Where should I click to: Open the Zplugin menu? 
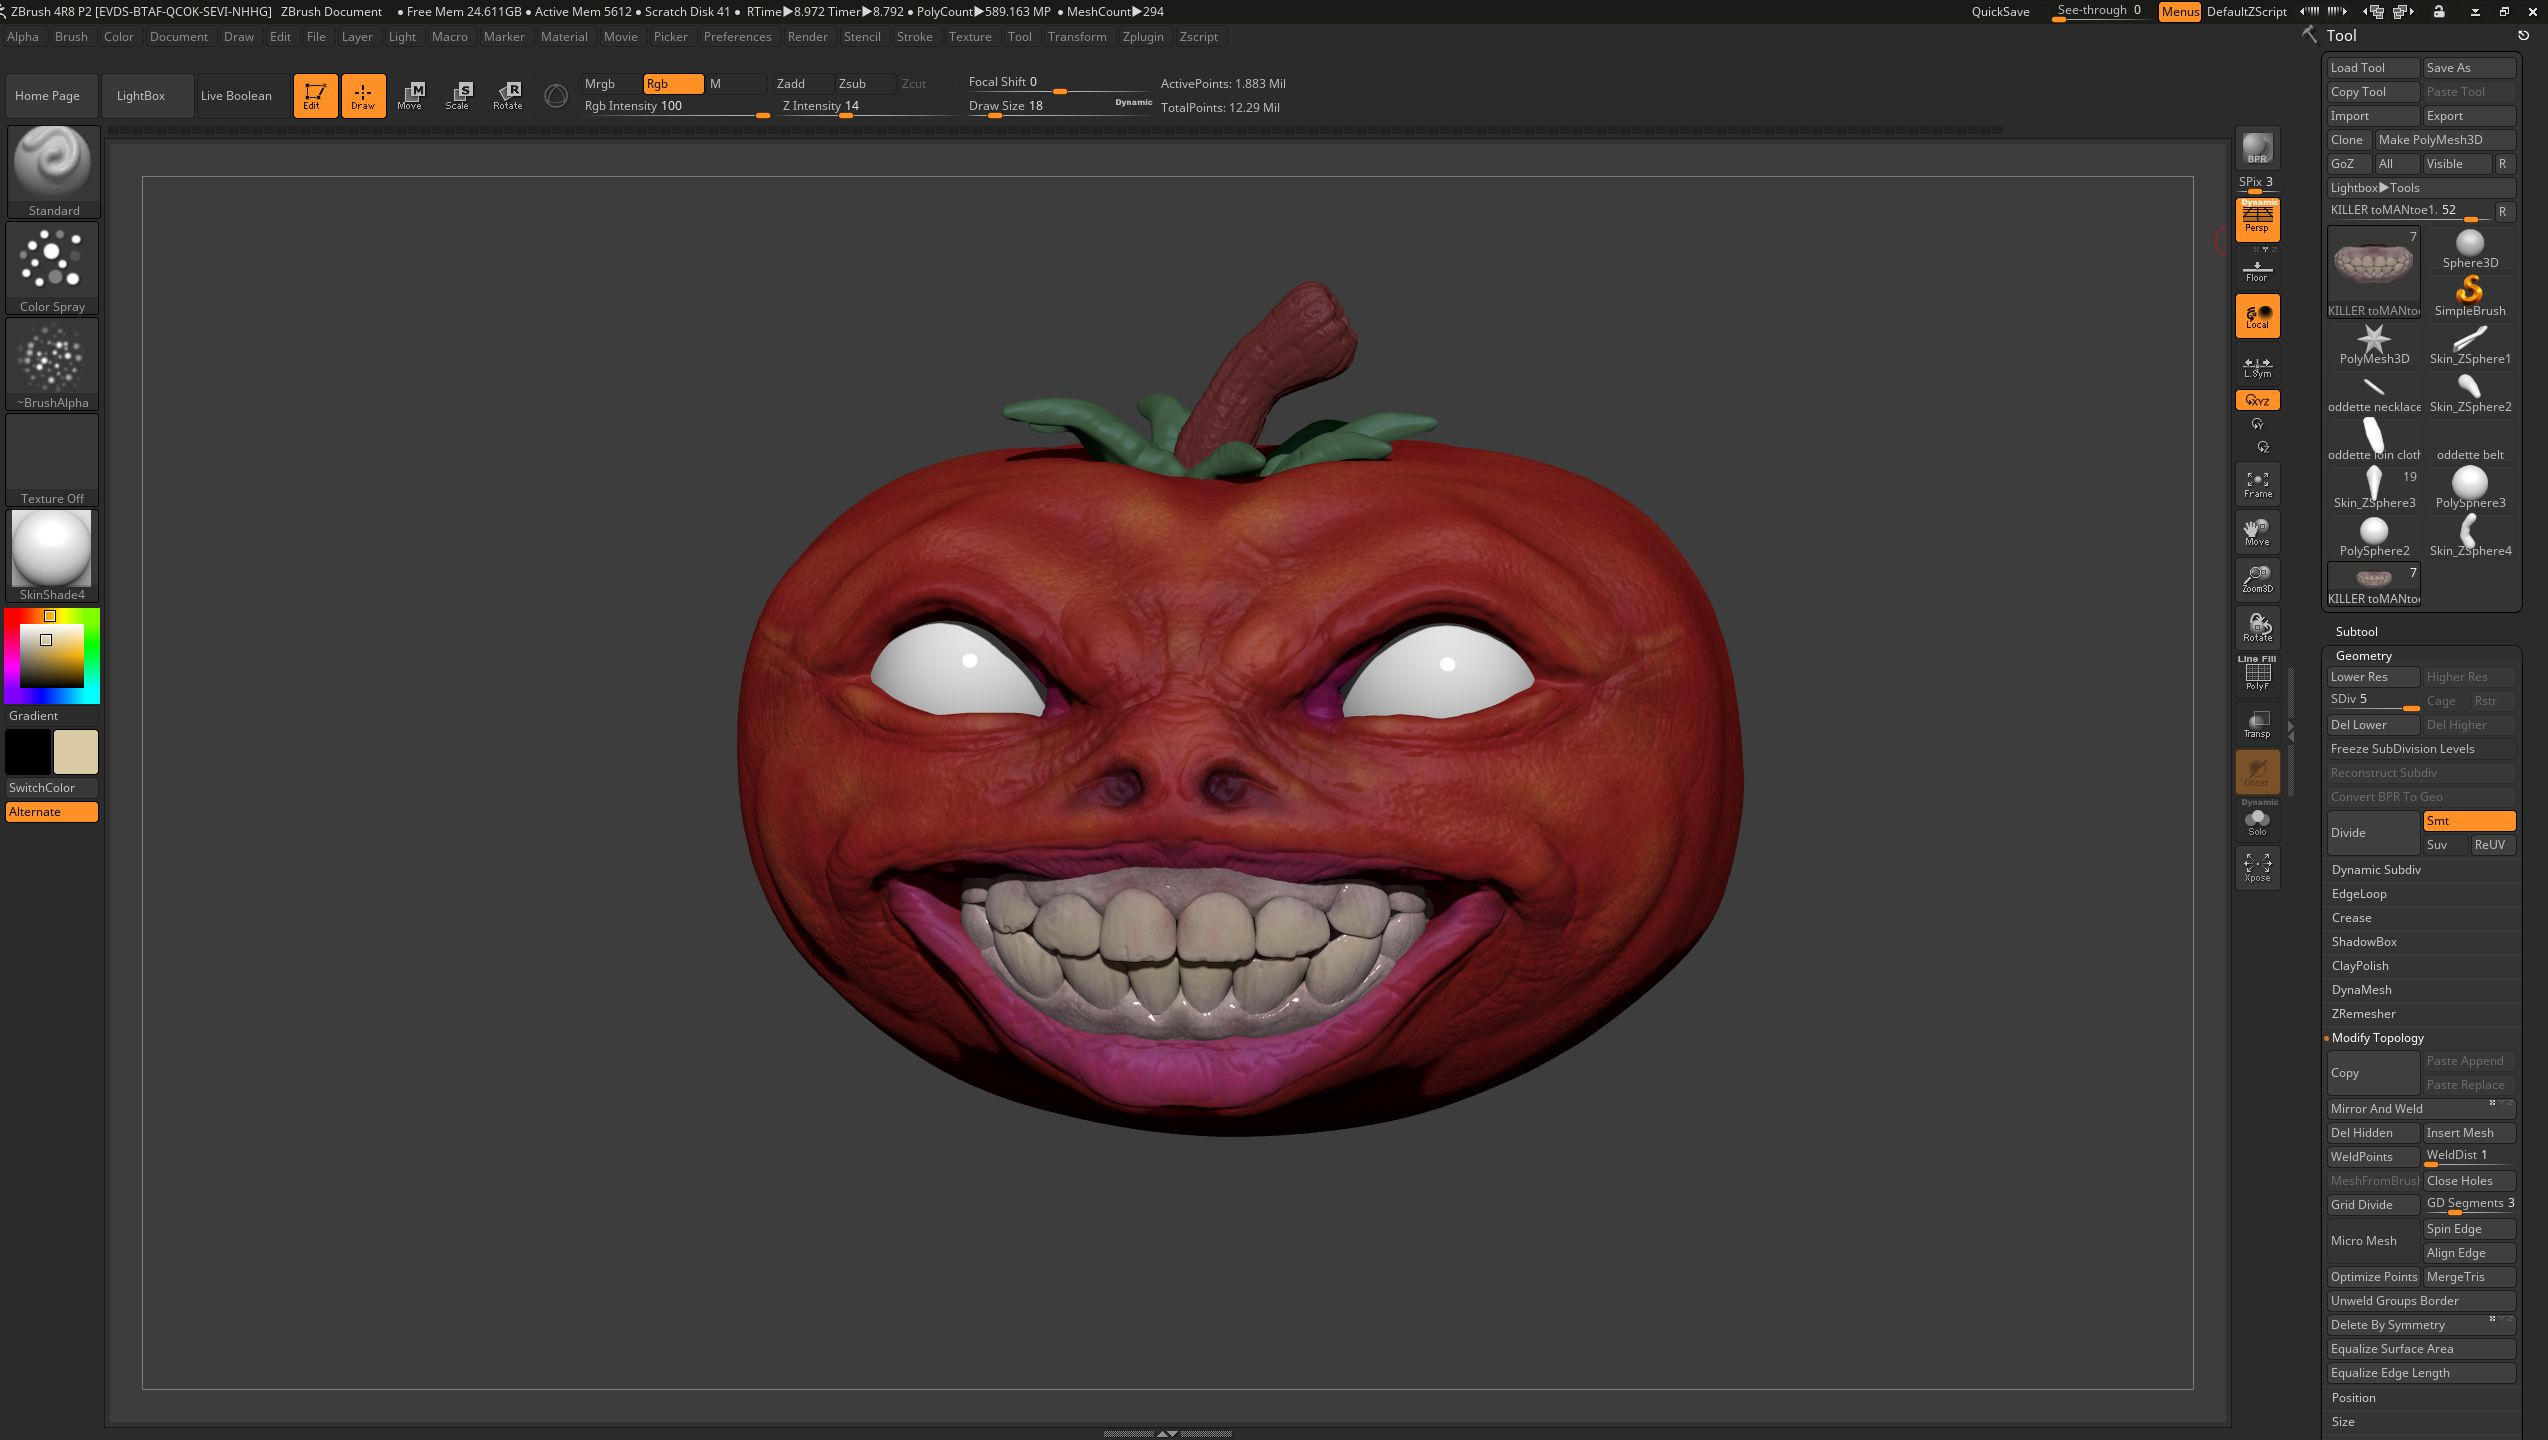(x=1142, y=37)
